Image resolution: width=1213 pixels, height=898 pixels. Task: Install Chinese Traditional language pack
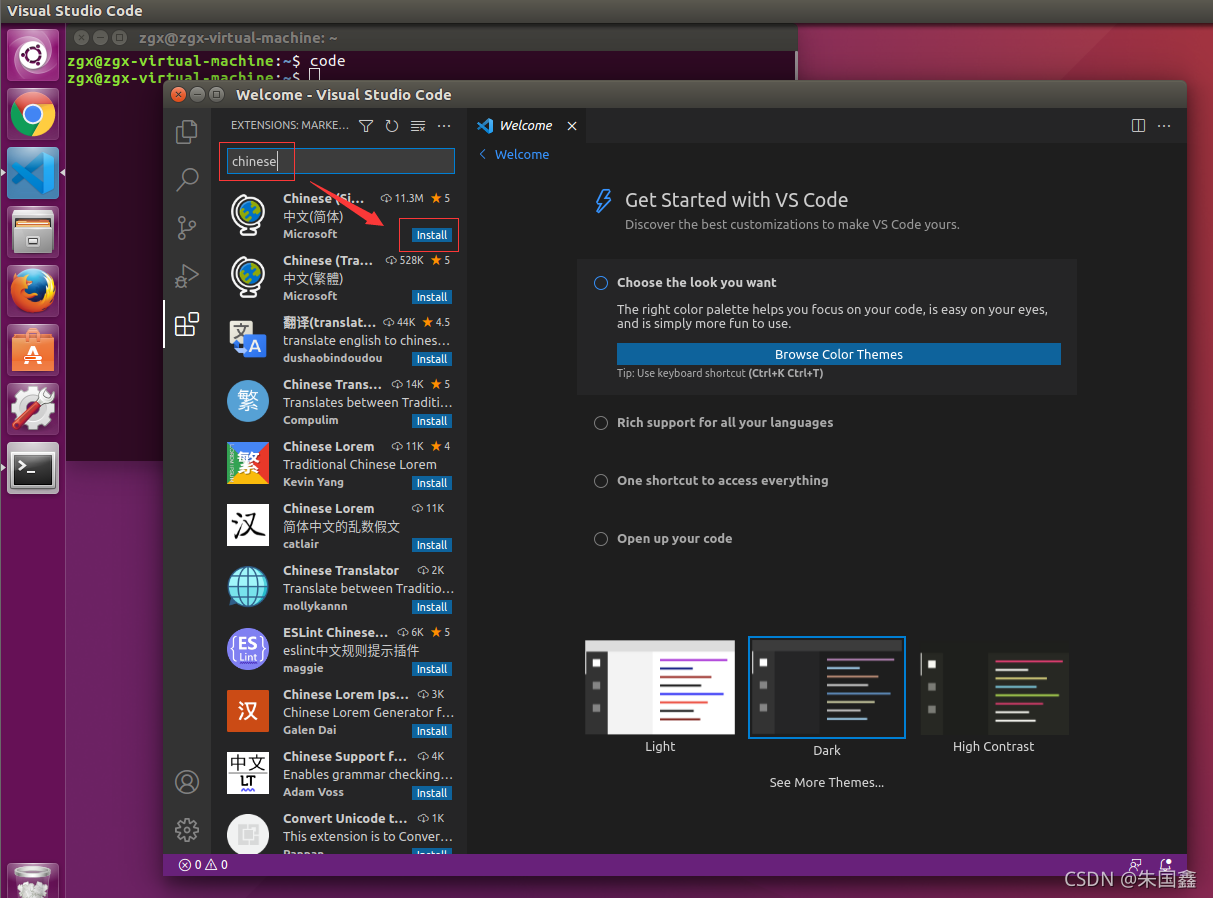(x=432, y=297)
